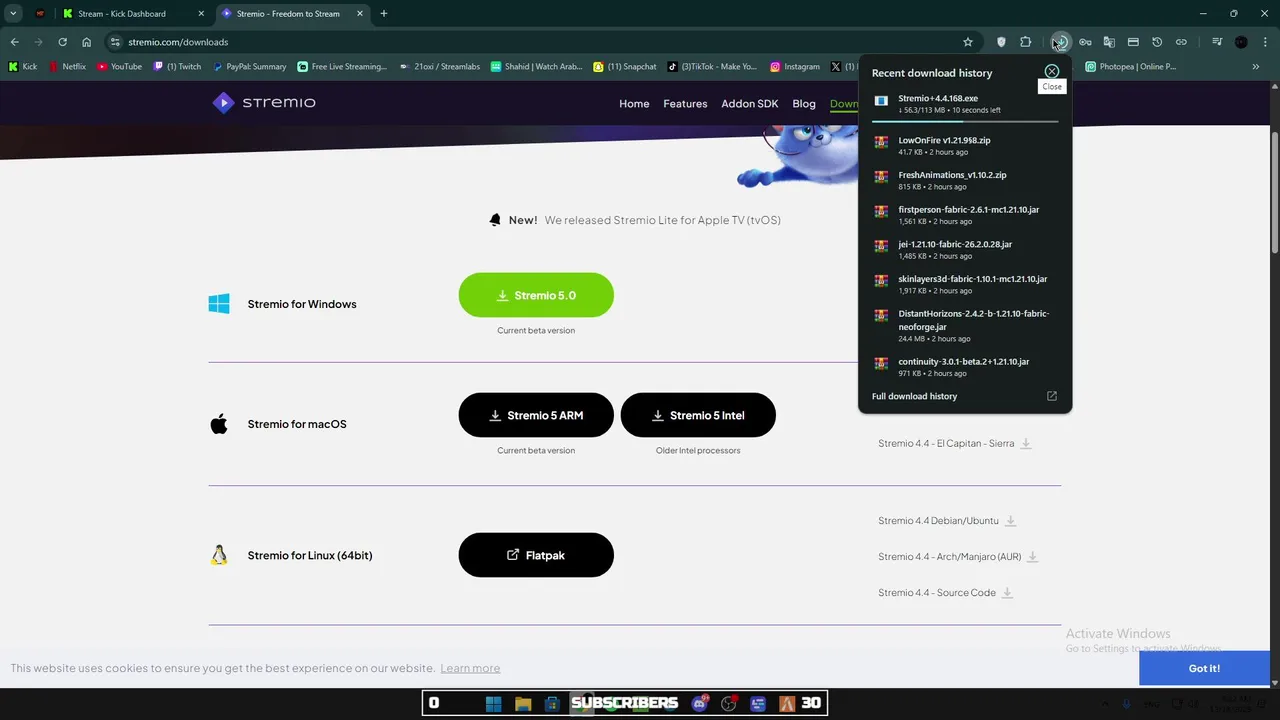
Task: Download Stremio 5.0 for Windows
Action: click(x=536, y=295)
